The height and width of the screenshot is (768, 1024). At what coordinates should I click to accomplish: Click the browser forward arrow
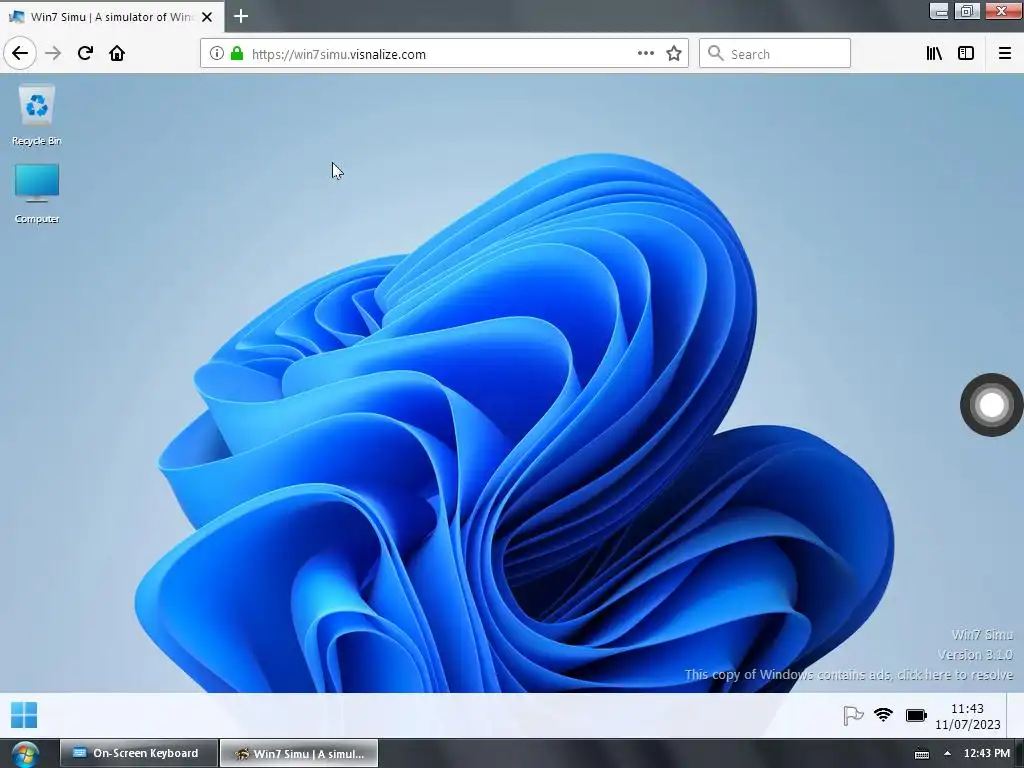tap(53, 54)
